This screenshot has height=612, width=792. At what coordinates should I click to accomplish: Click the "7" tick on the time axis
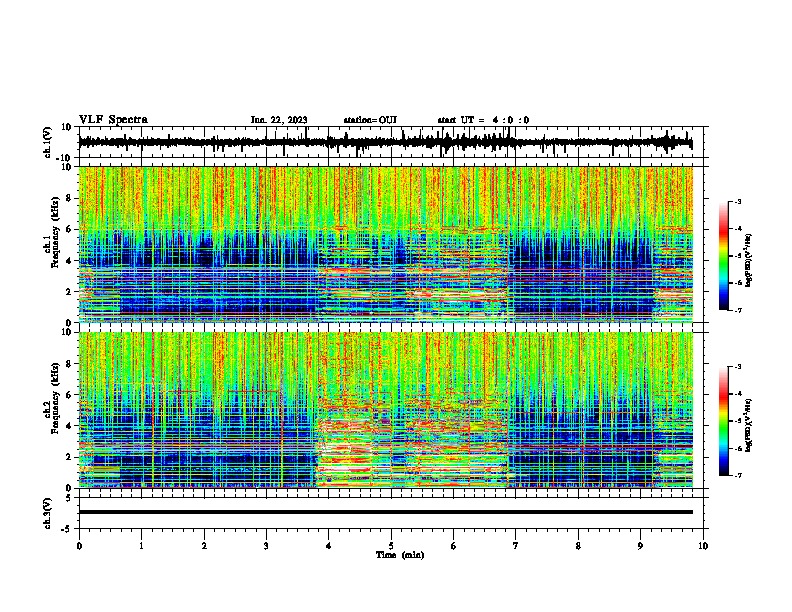pos(516,546)
